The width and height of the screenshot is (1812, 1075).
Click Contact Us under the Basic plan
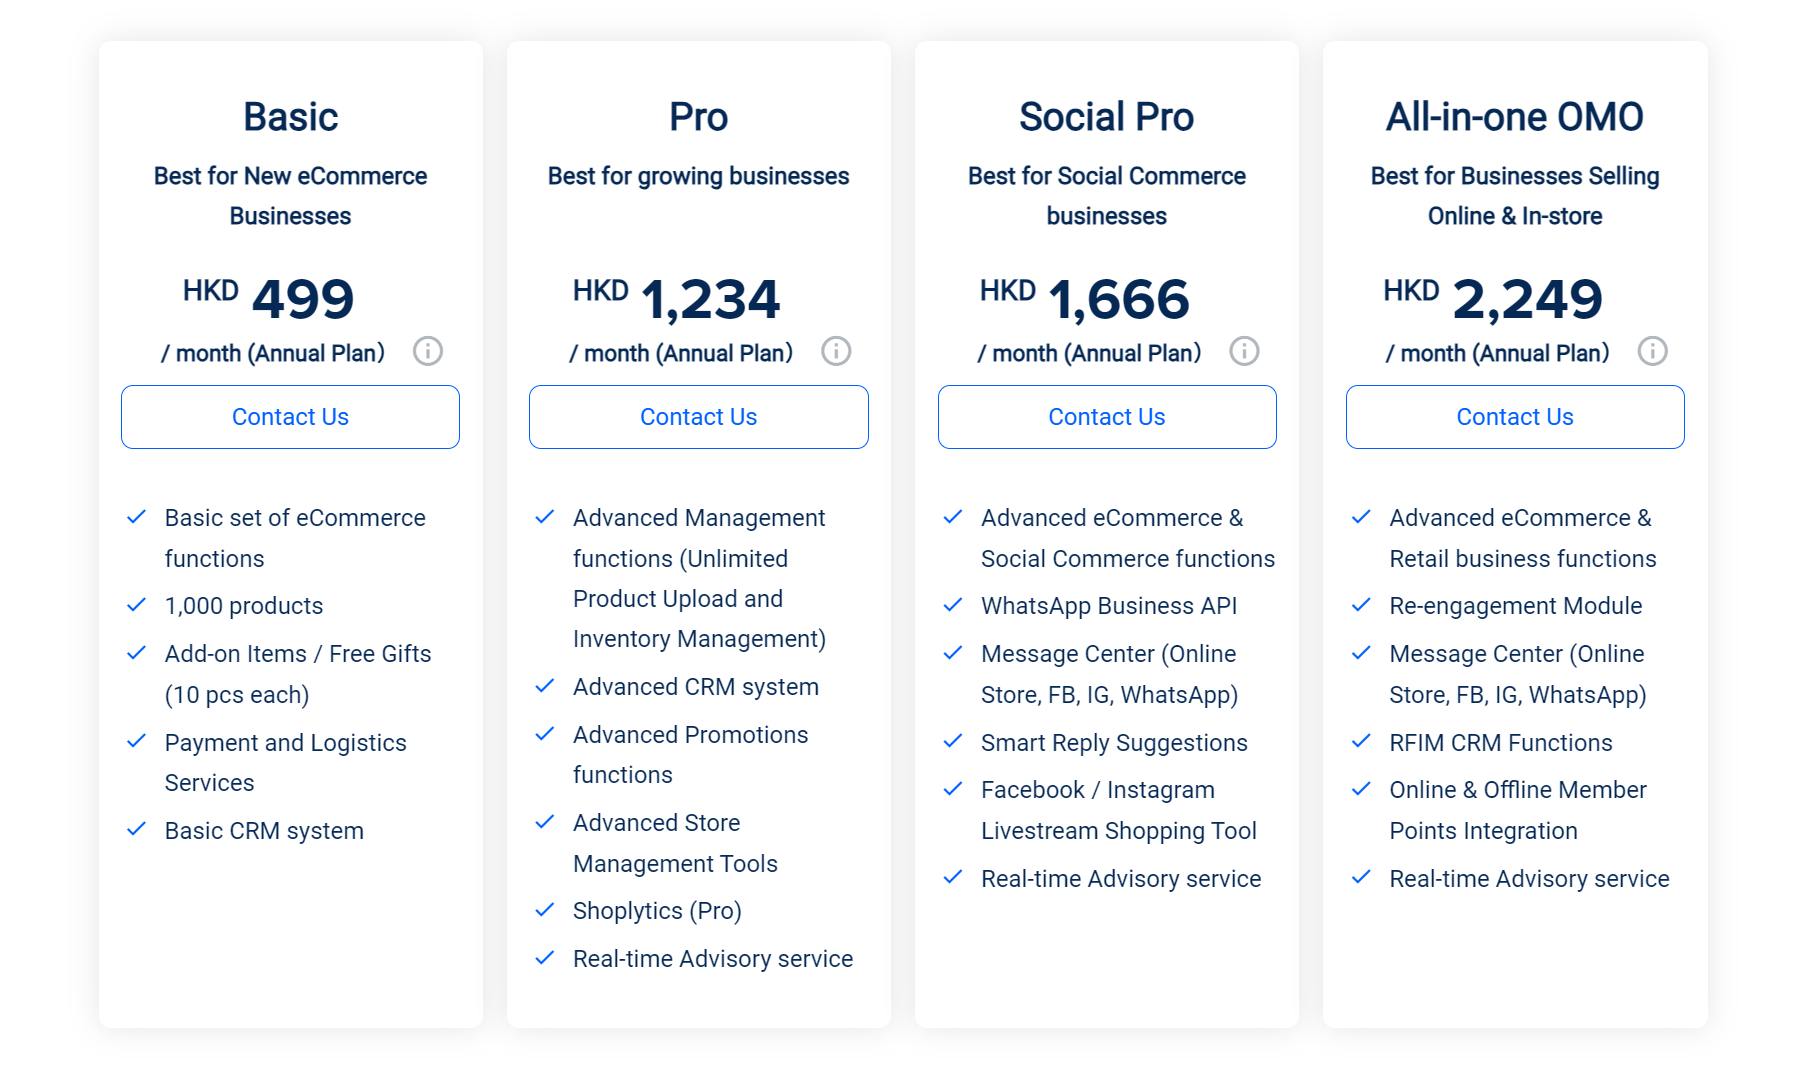click(x=290, y=417)
